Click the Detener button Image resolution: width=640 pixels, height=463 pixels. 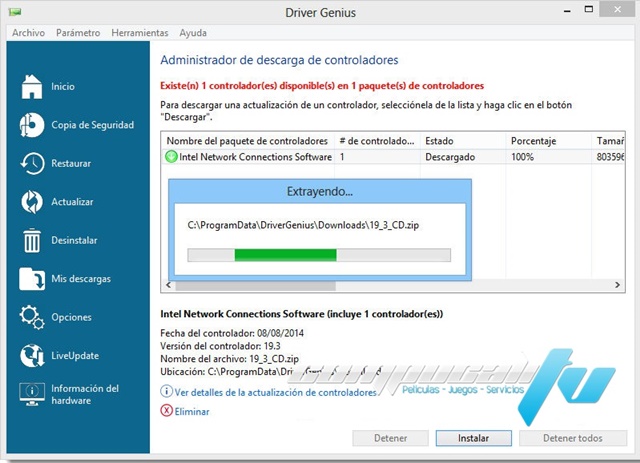(x=391, y=438)
